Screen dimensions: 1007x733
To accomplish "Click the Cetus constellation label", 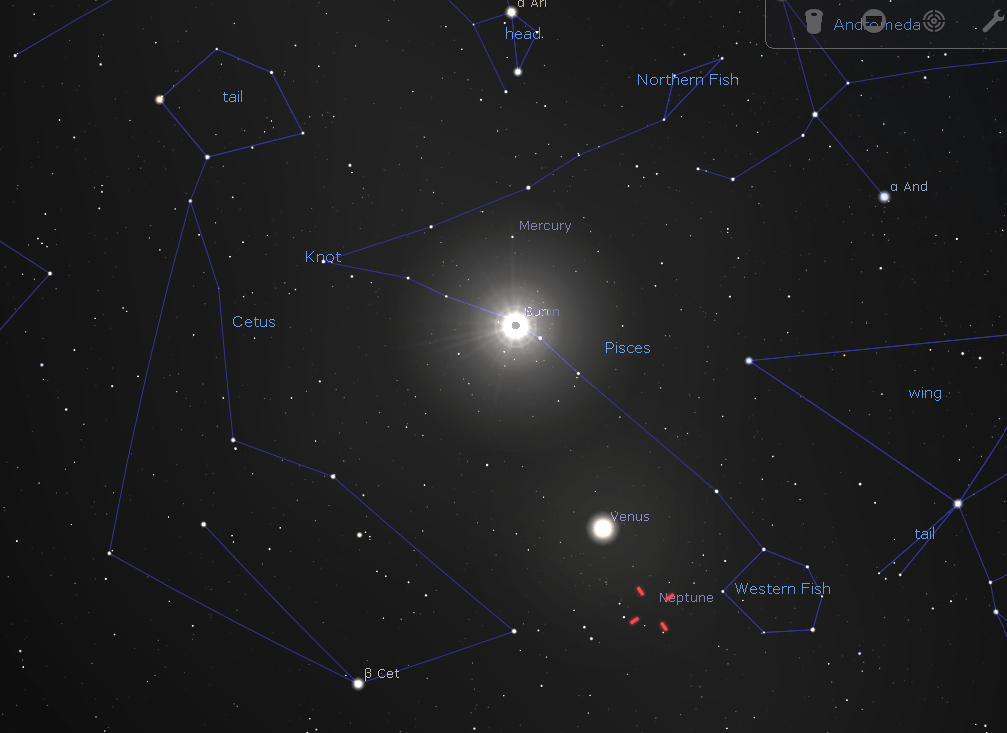I will (x=254, y=322).
